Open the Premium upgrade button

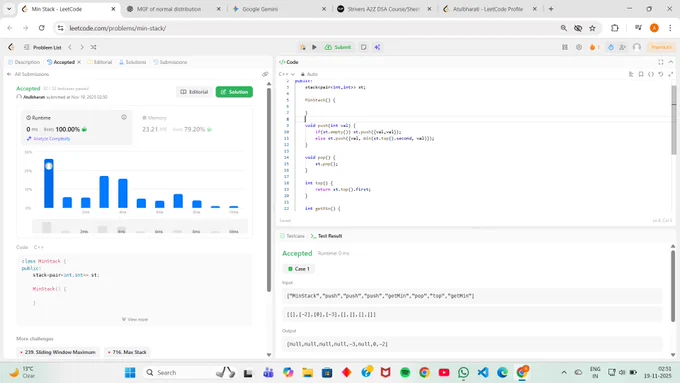pos(661,47)
